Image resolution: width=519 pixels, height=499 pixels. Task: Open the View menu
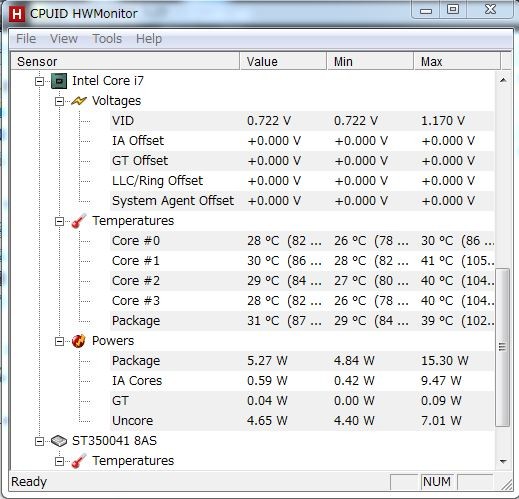tap(64, 39)
